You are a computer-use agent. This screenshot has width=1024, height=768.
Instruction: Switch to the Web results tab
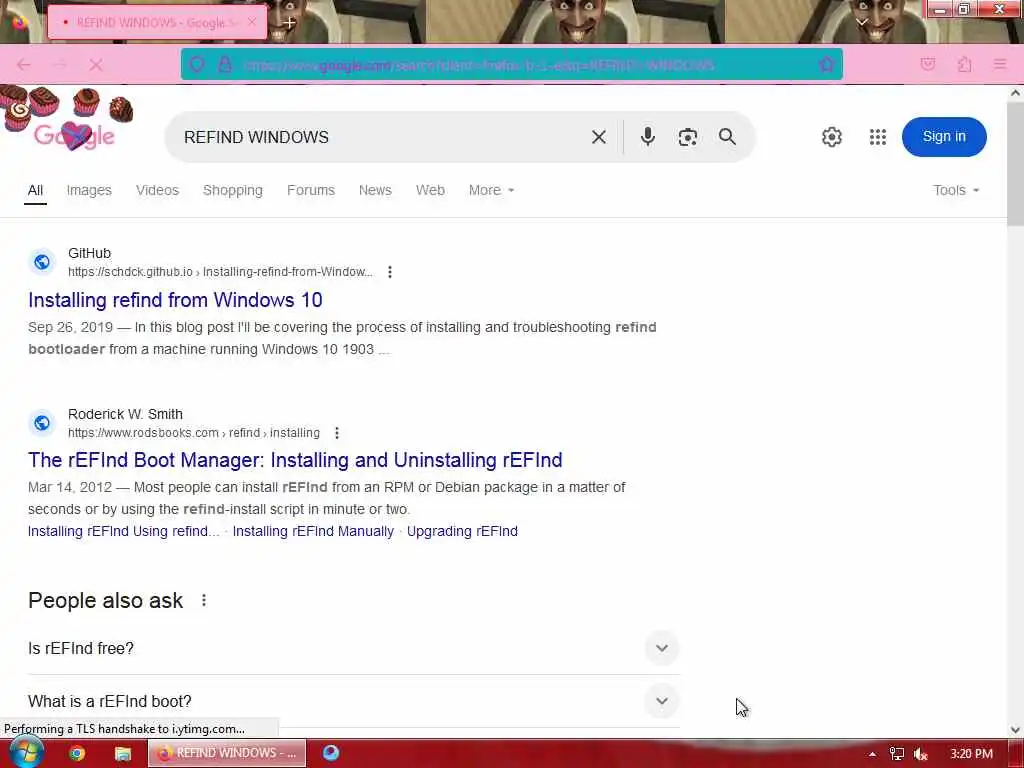point(430,190)
